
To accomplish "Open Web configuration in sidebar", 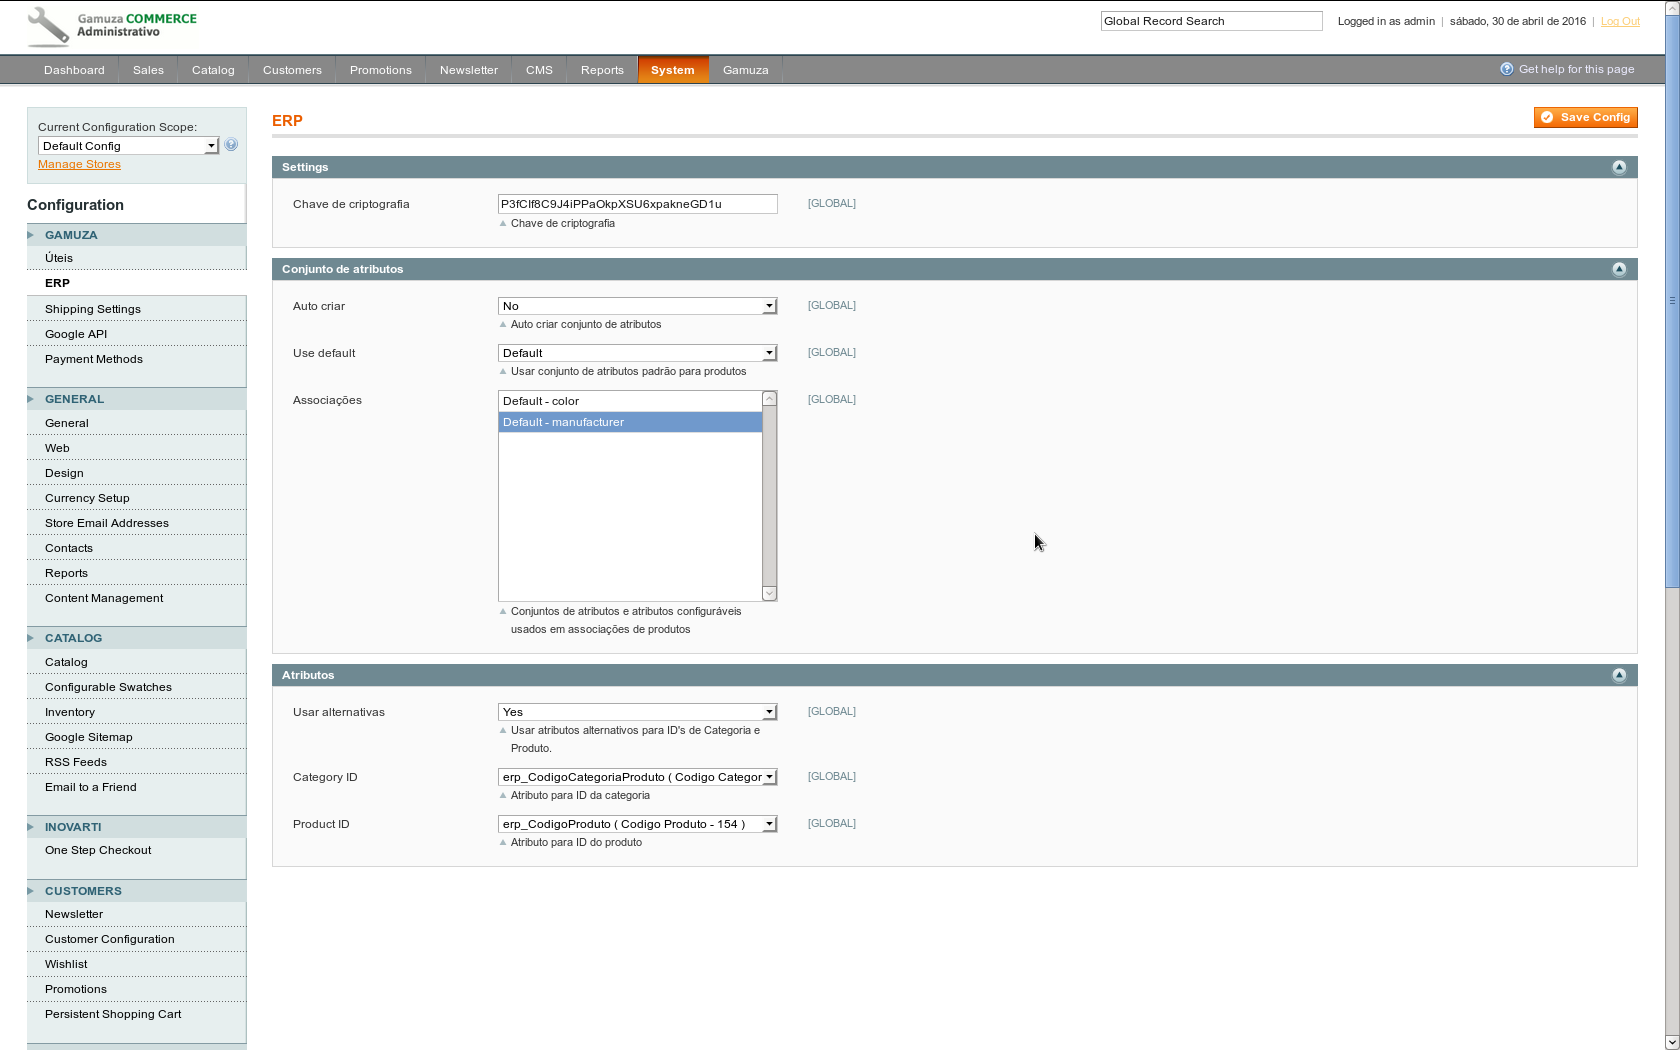I will click(x=136, y=448).
